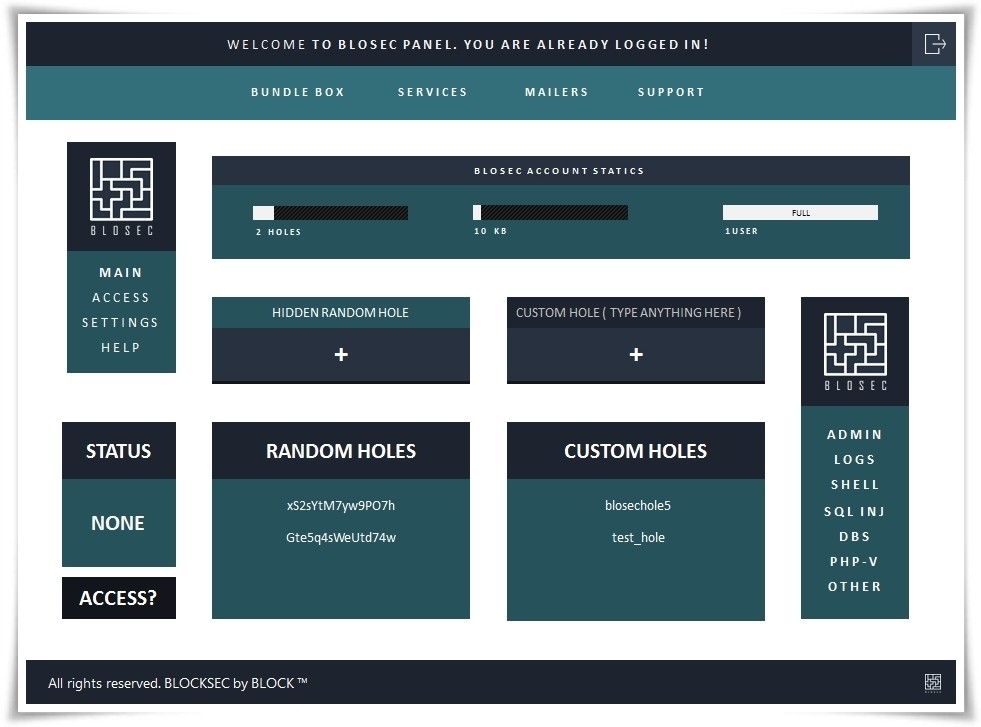Open the Services menu

tap(432, 92)
